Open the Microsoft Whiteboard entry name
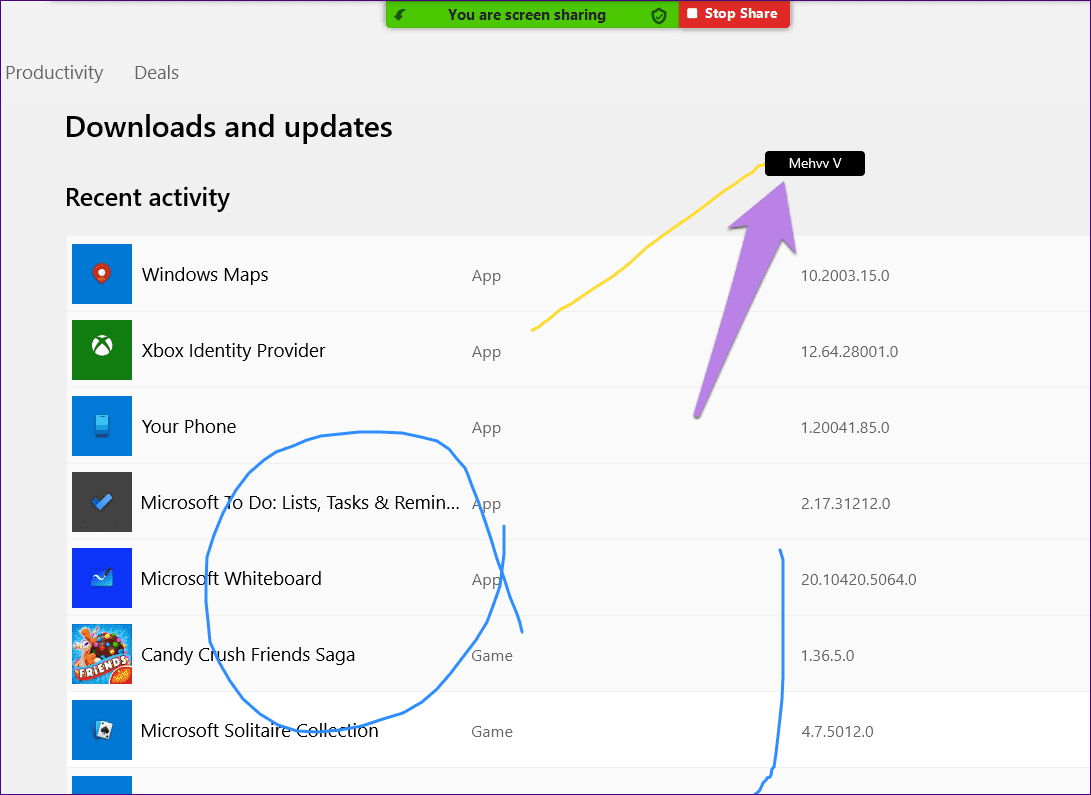Image resolution: width=1091 pixels, height=795 pixels. [231, 579]
